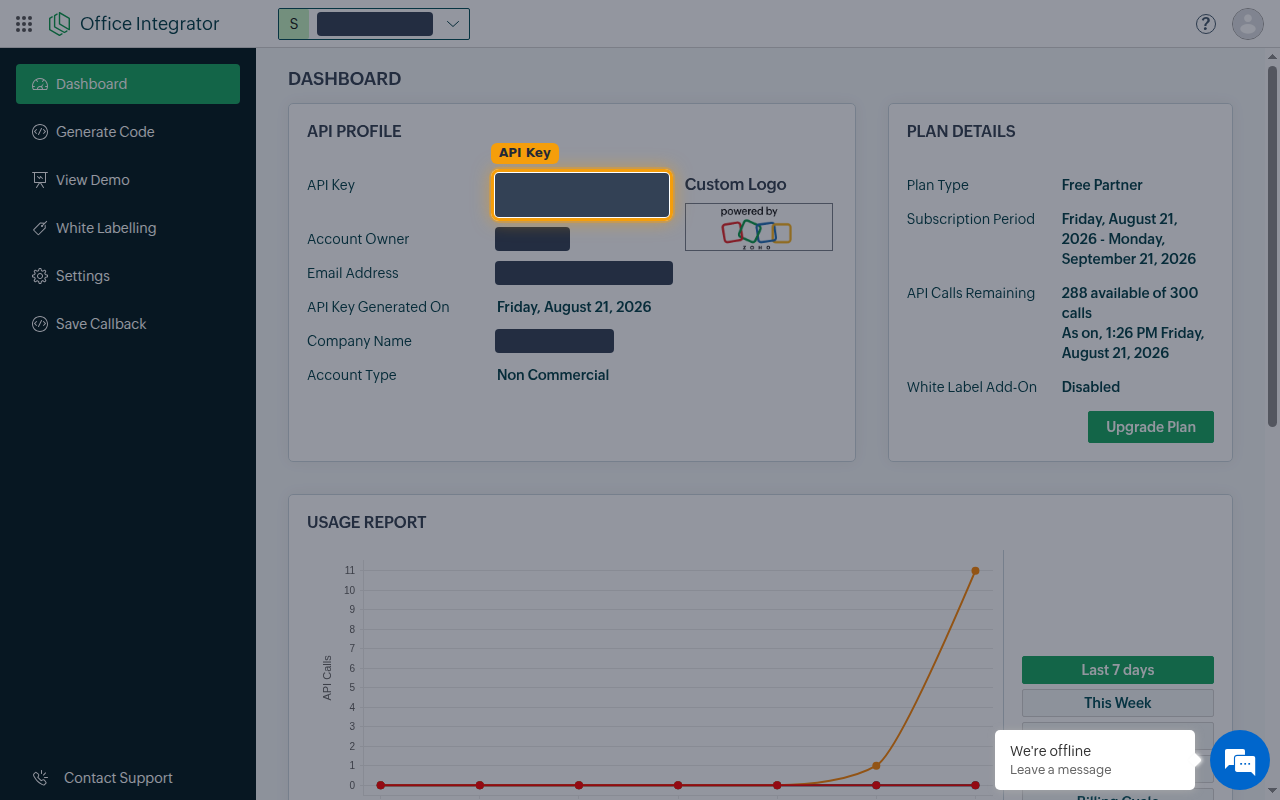The image size is (1280, 800).
Task: Open White Labelling section
Action: (x=128, y=228)
